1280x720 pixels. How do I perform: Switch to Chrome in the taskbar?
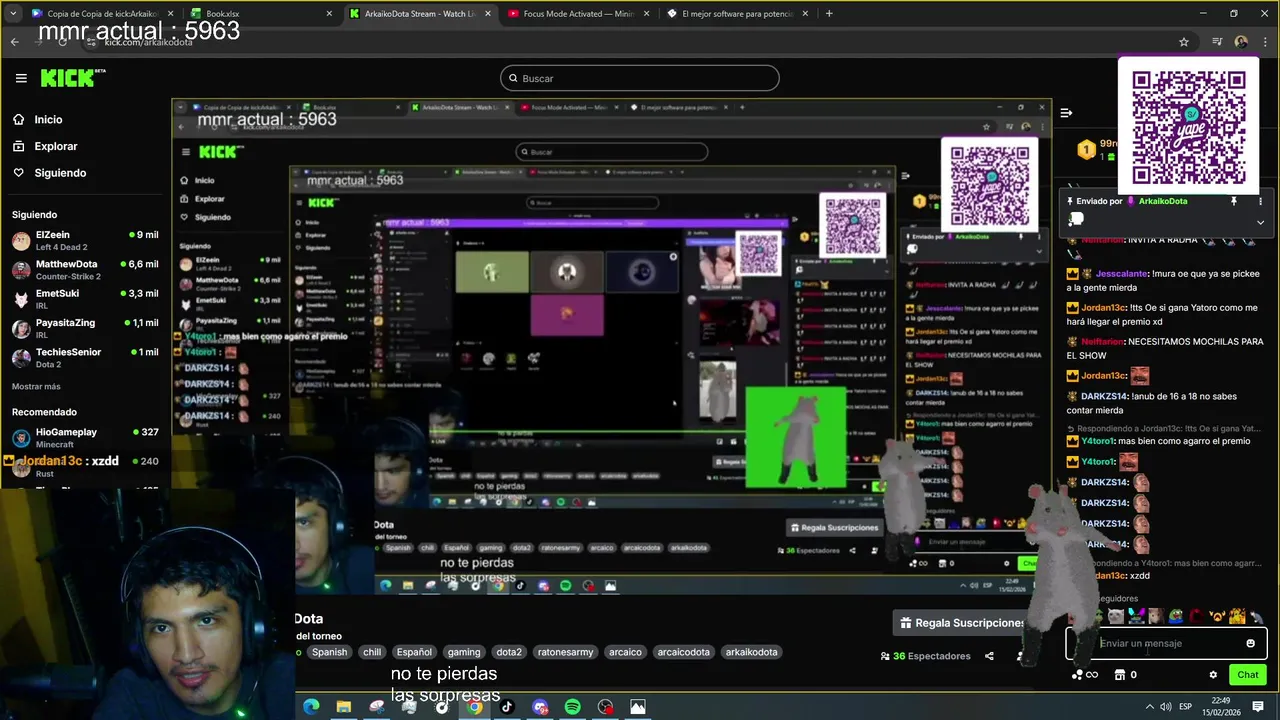click(x=475, y=707)
